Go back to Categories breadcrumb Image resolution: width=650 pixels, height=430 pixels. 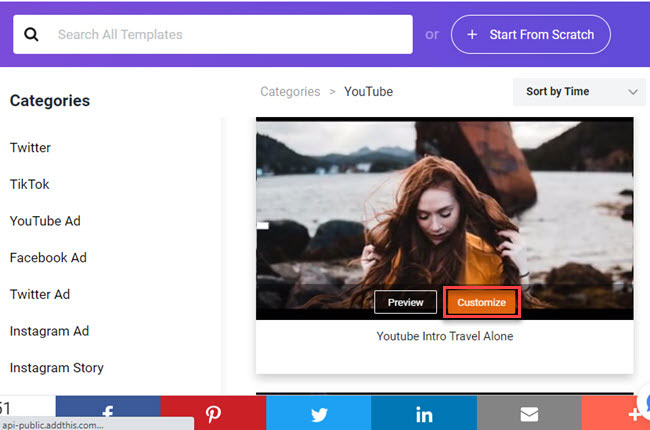[x=290, y=91]
